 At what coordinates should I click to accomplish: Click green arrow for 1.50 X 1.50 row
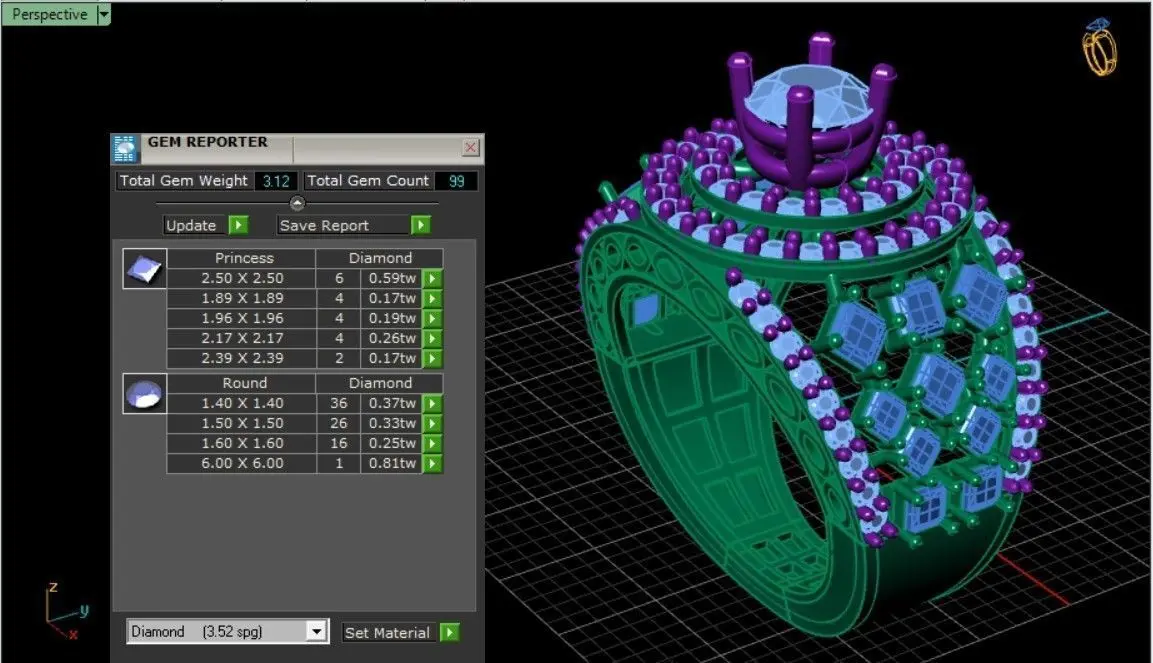point(432,423)
